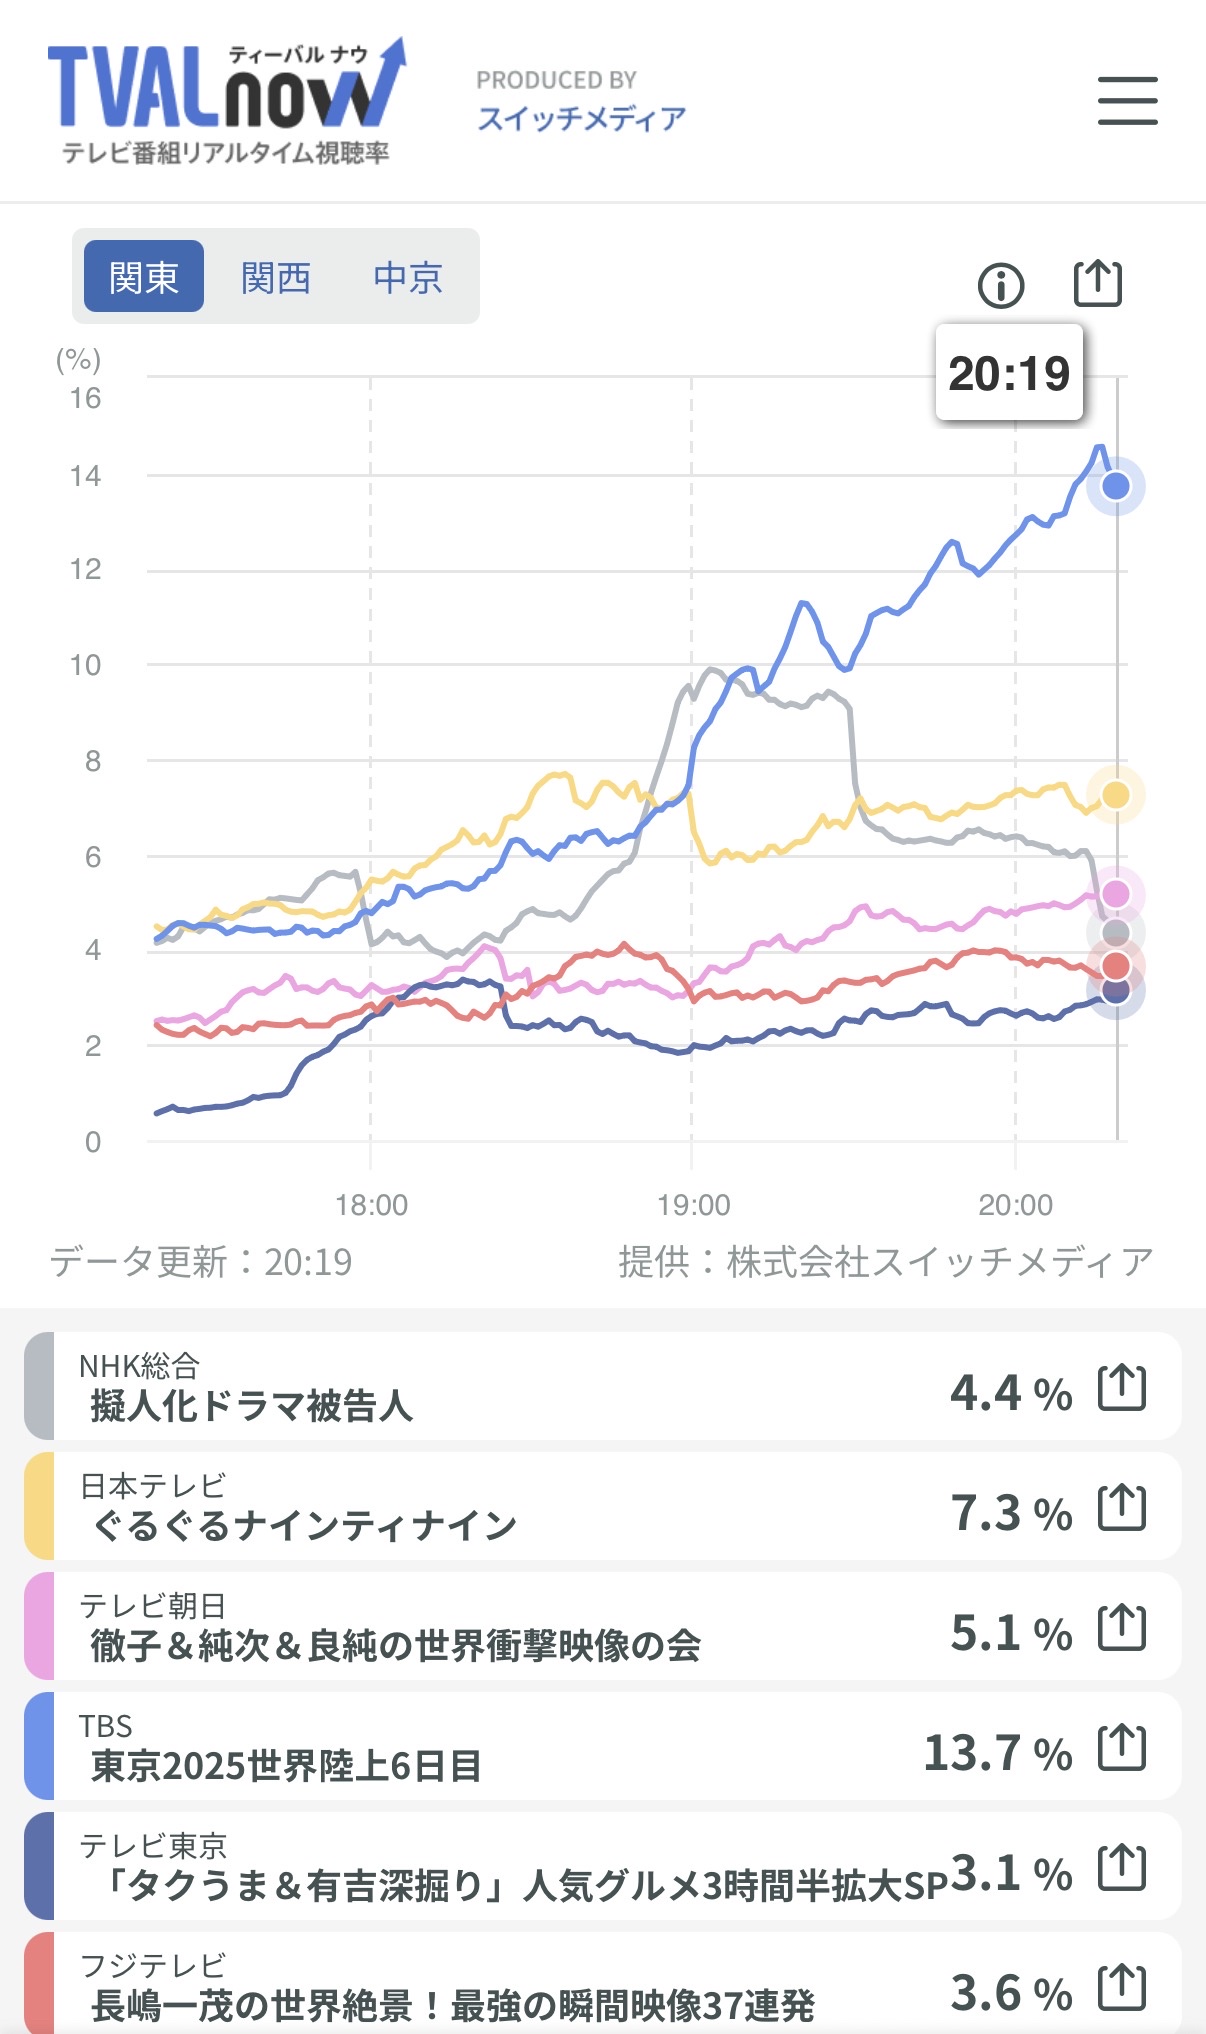Share the TBS program rating
Image resolution: width=1206 pixels, height=2034 pixels.
coord(1121,1747)
